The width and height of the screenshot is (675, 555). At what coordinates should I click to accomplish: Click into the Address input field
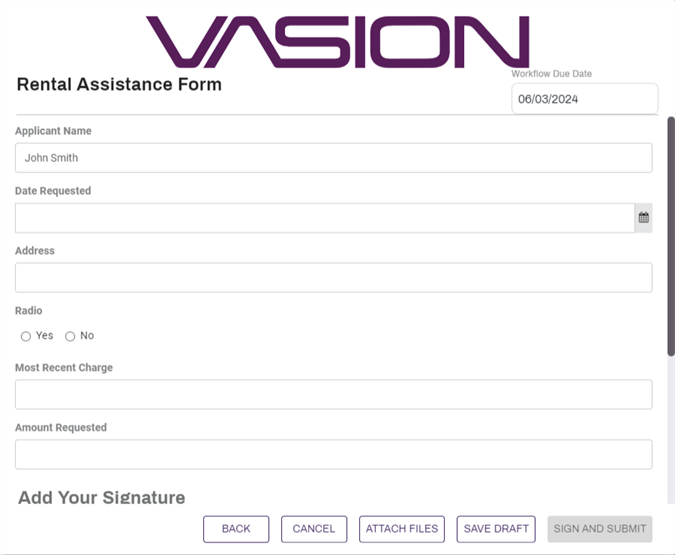[x=334, y=278]
